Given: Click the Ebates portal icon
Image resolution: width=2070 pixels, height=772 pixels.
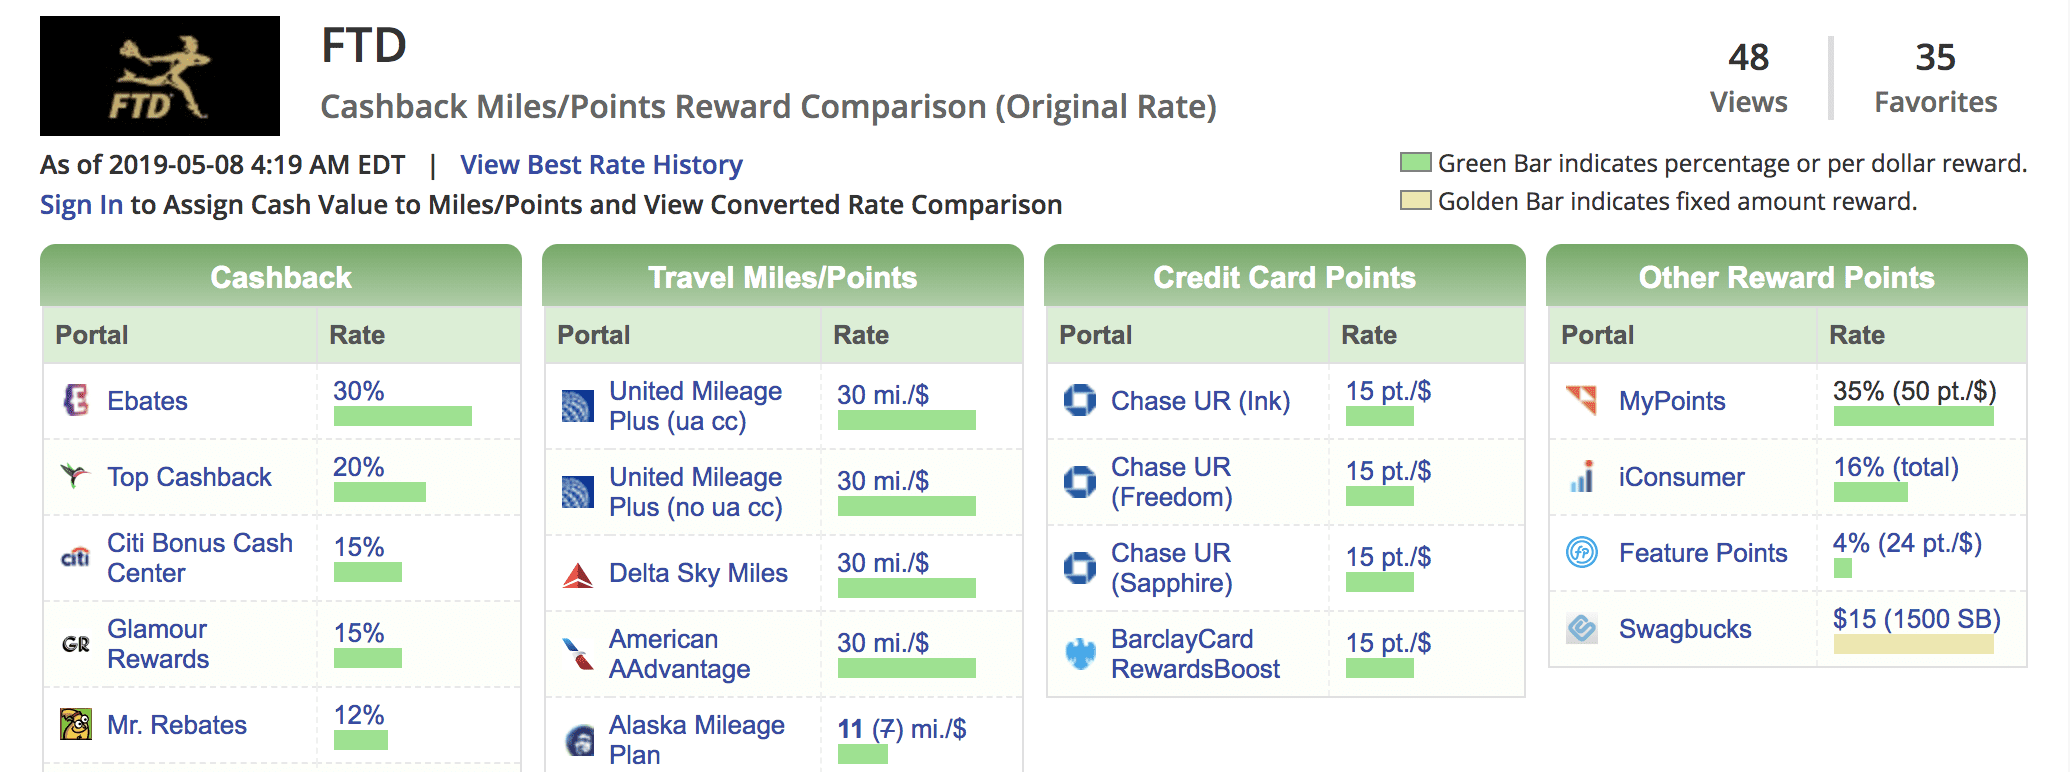Looking at the screenshot, I should (x=76, y=400).
